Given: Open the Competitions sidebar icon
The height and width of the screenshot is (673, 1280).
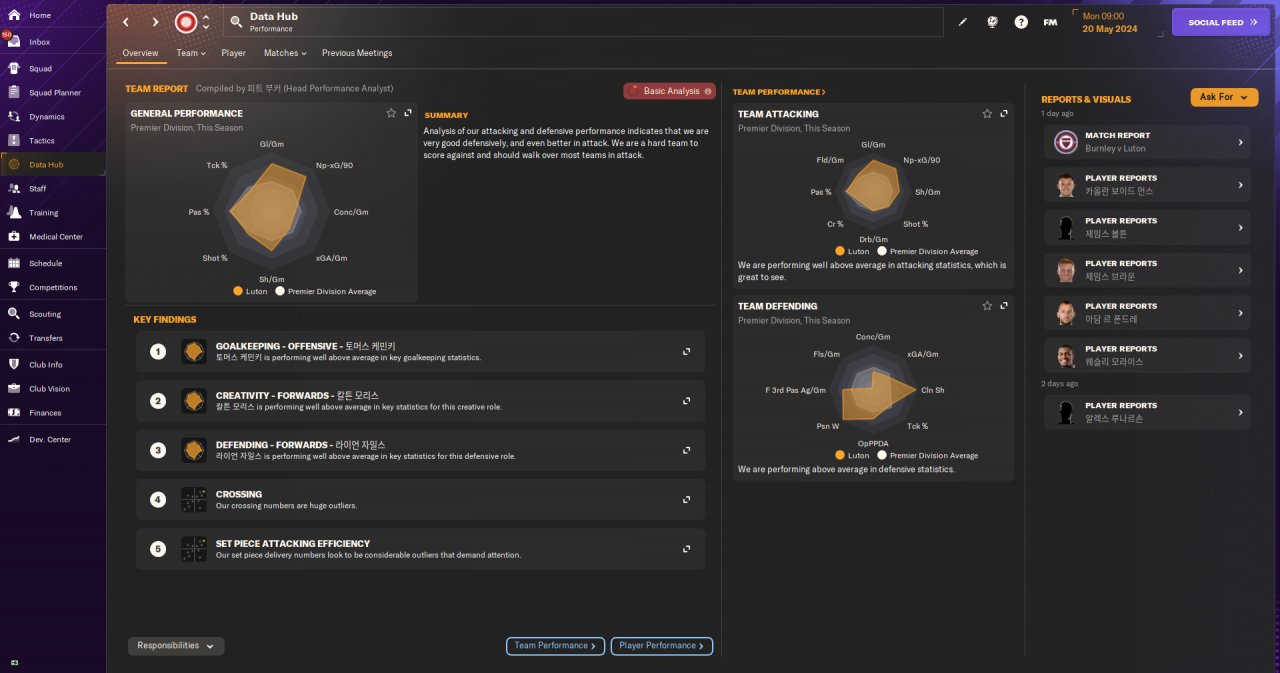Looking at the screenshot, I should coord(14,287).
